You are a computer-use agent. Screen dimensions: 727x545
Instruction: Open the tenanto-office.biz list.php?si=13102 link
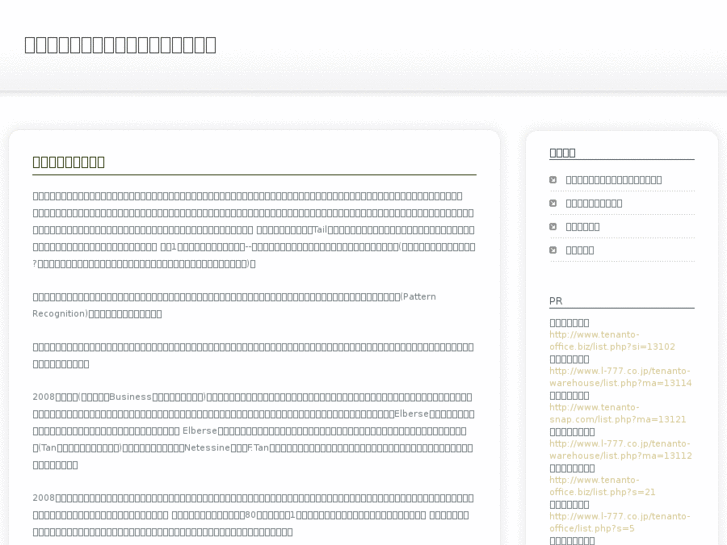(x=612, y=340)
